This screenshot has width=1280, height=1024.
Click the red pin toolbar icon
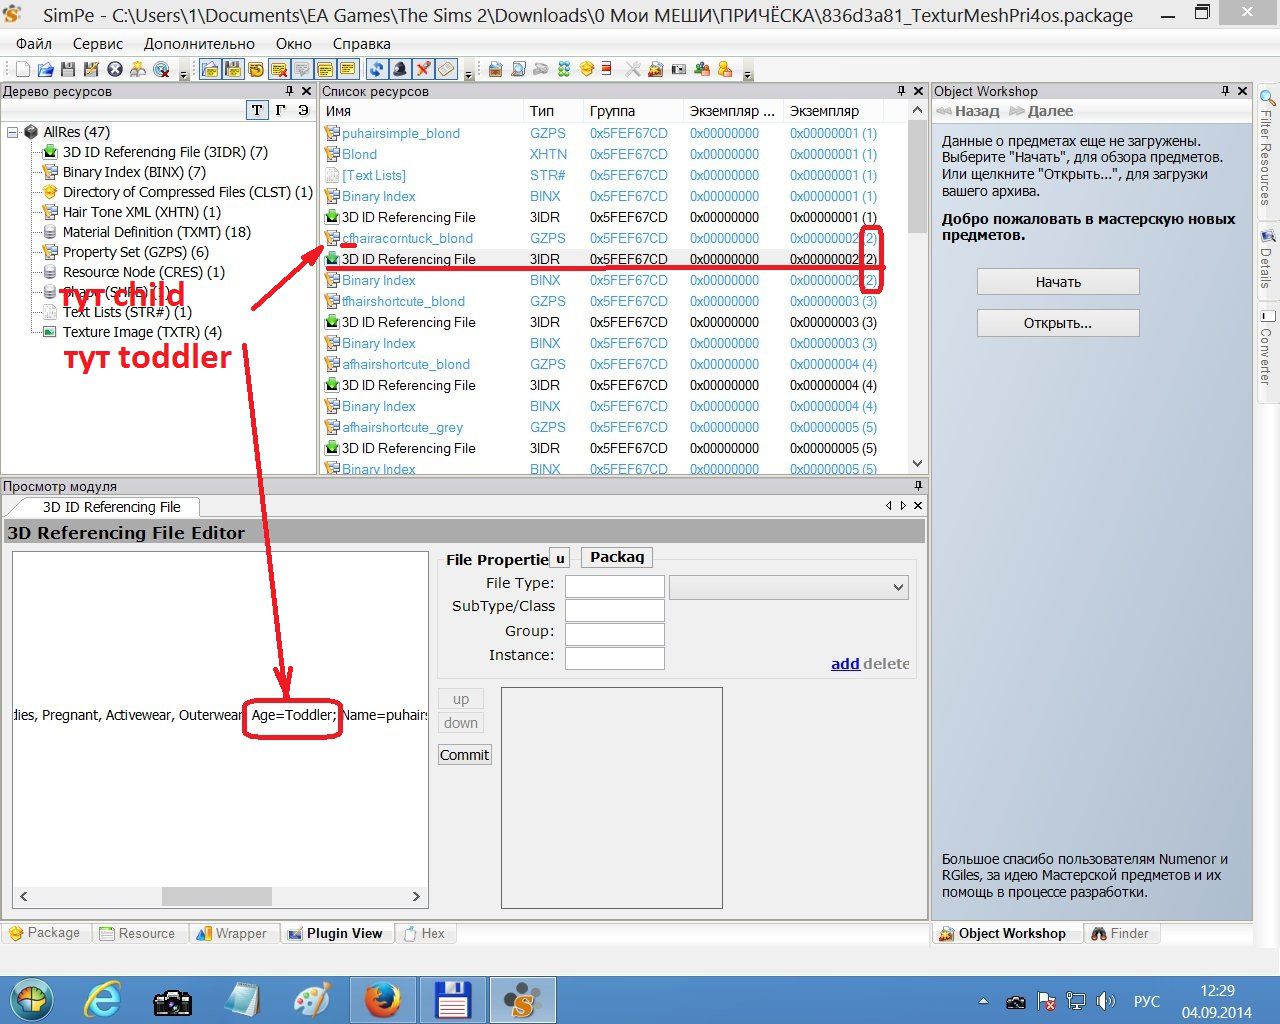coord(423,69)
